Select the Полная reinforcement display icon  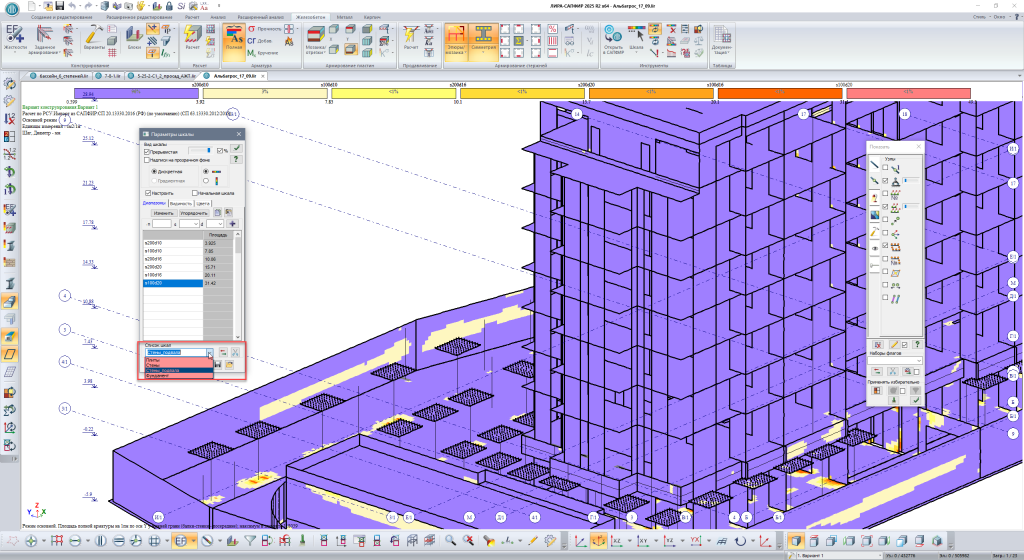tap(233, 36)
